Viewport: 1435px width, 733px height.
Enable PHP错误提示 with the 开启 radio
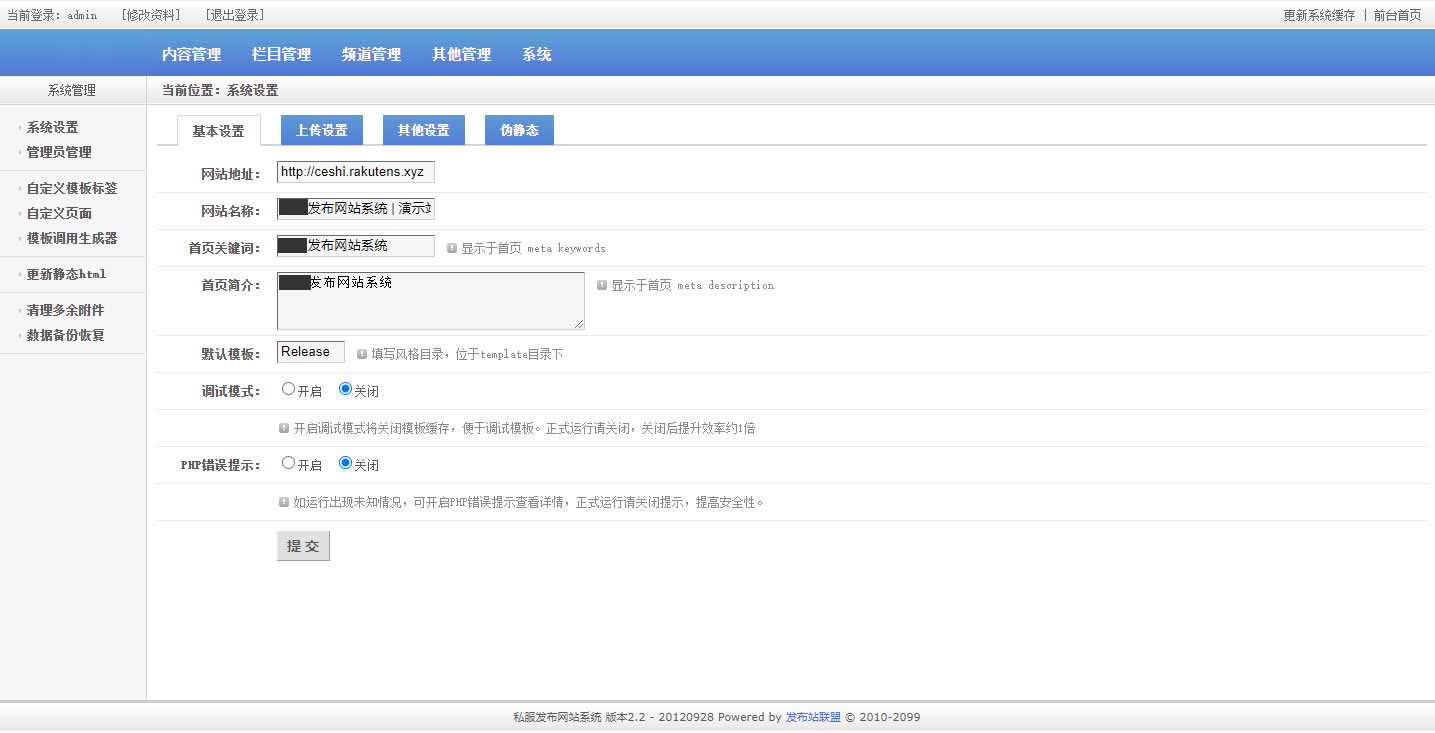click(288, 463)
